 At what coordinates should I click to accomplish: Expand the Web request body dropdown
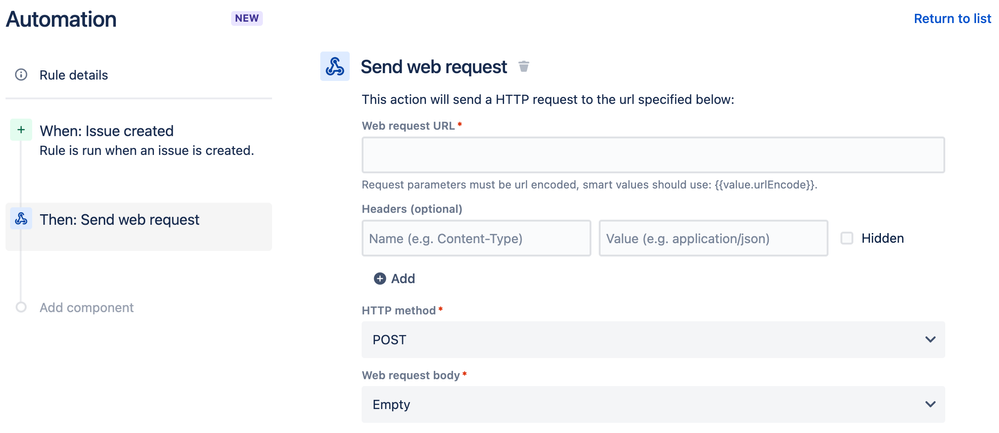653,405
